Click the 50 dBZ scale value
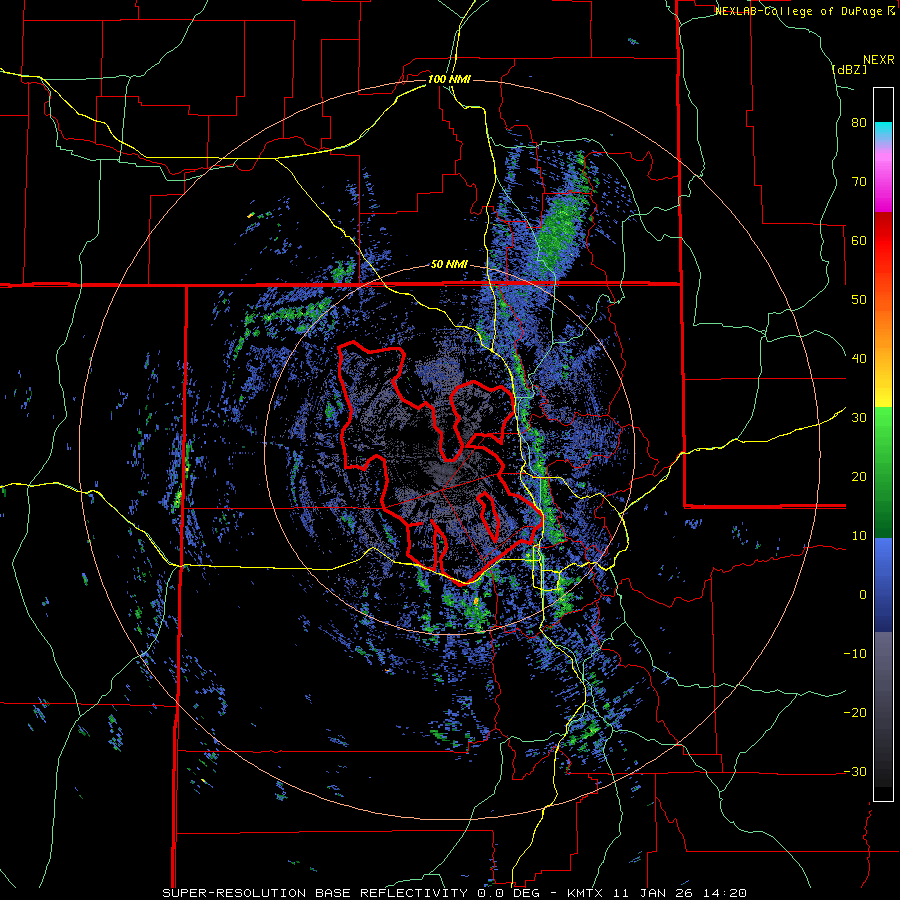900x900 pixels. [x=859, y=300]
